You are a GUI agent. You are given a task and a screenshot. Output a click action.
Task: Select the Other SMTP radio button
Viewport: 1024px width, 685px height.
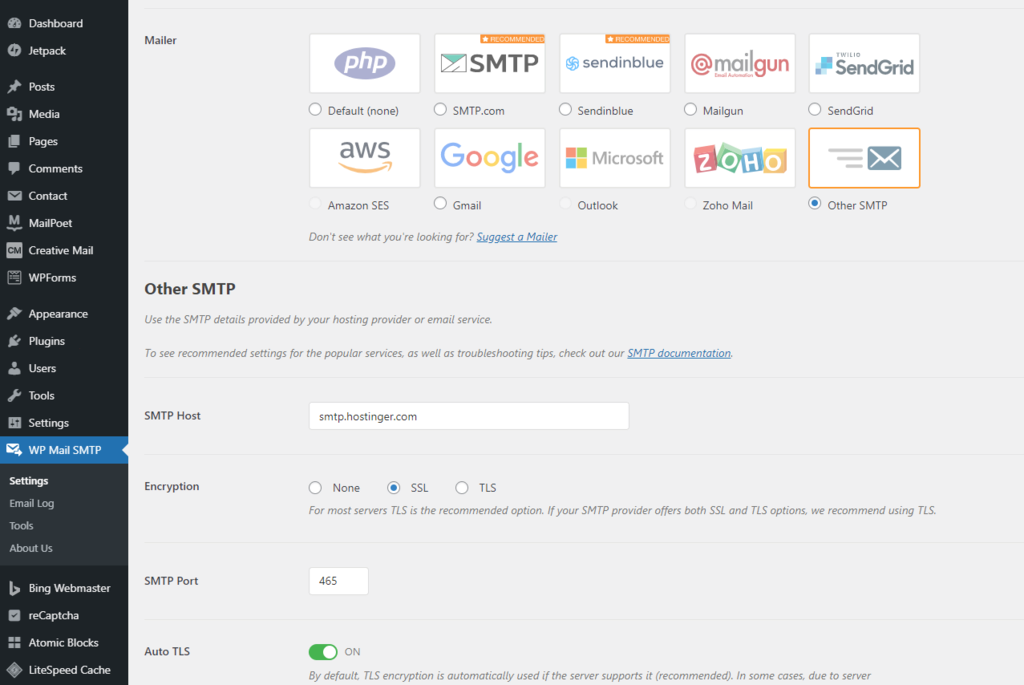(814, 204)
